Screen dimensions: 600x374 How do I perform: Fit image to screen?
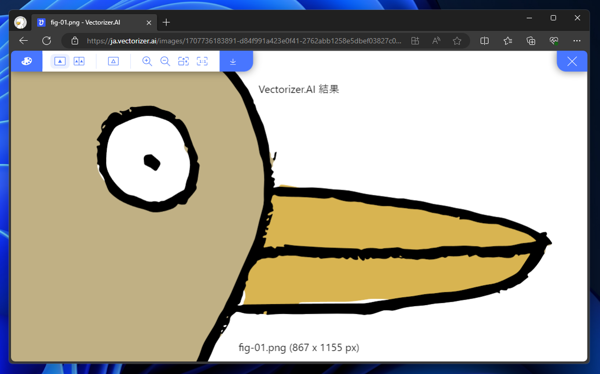[184, 61]
